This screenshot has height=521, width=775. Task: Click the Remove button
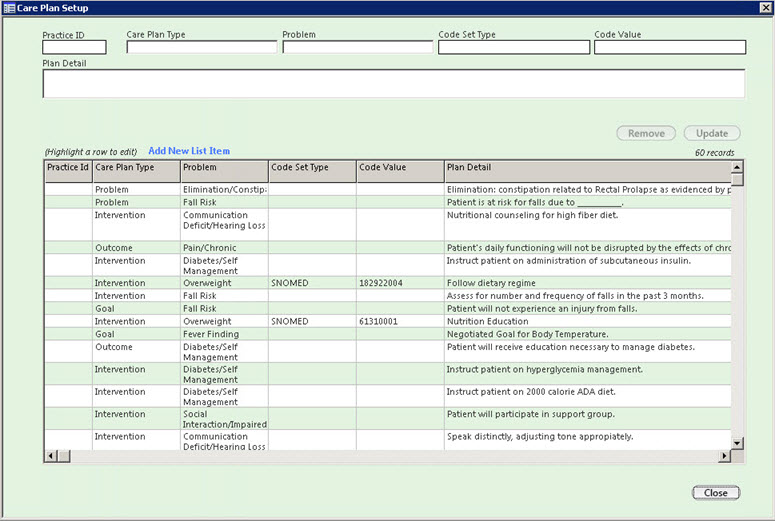pyautogui.click(x=646, y=133)
